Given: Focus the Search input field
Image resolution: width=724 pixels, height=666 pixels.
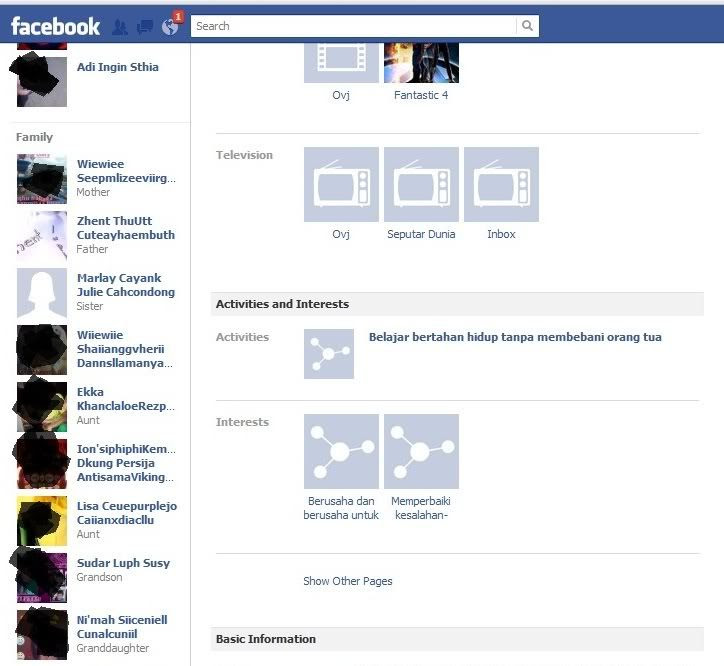Looking at the screenshot, I should coord(354,26).
